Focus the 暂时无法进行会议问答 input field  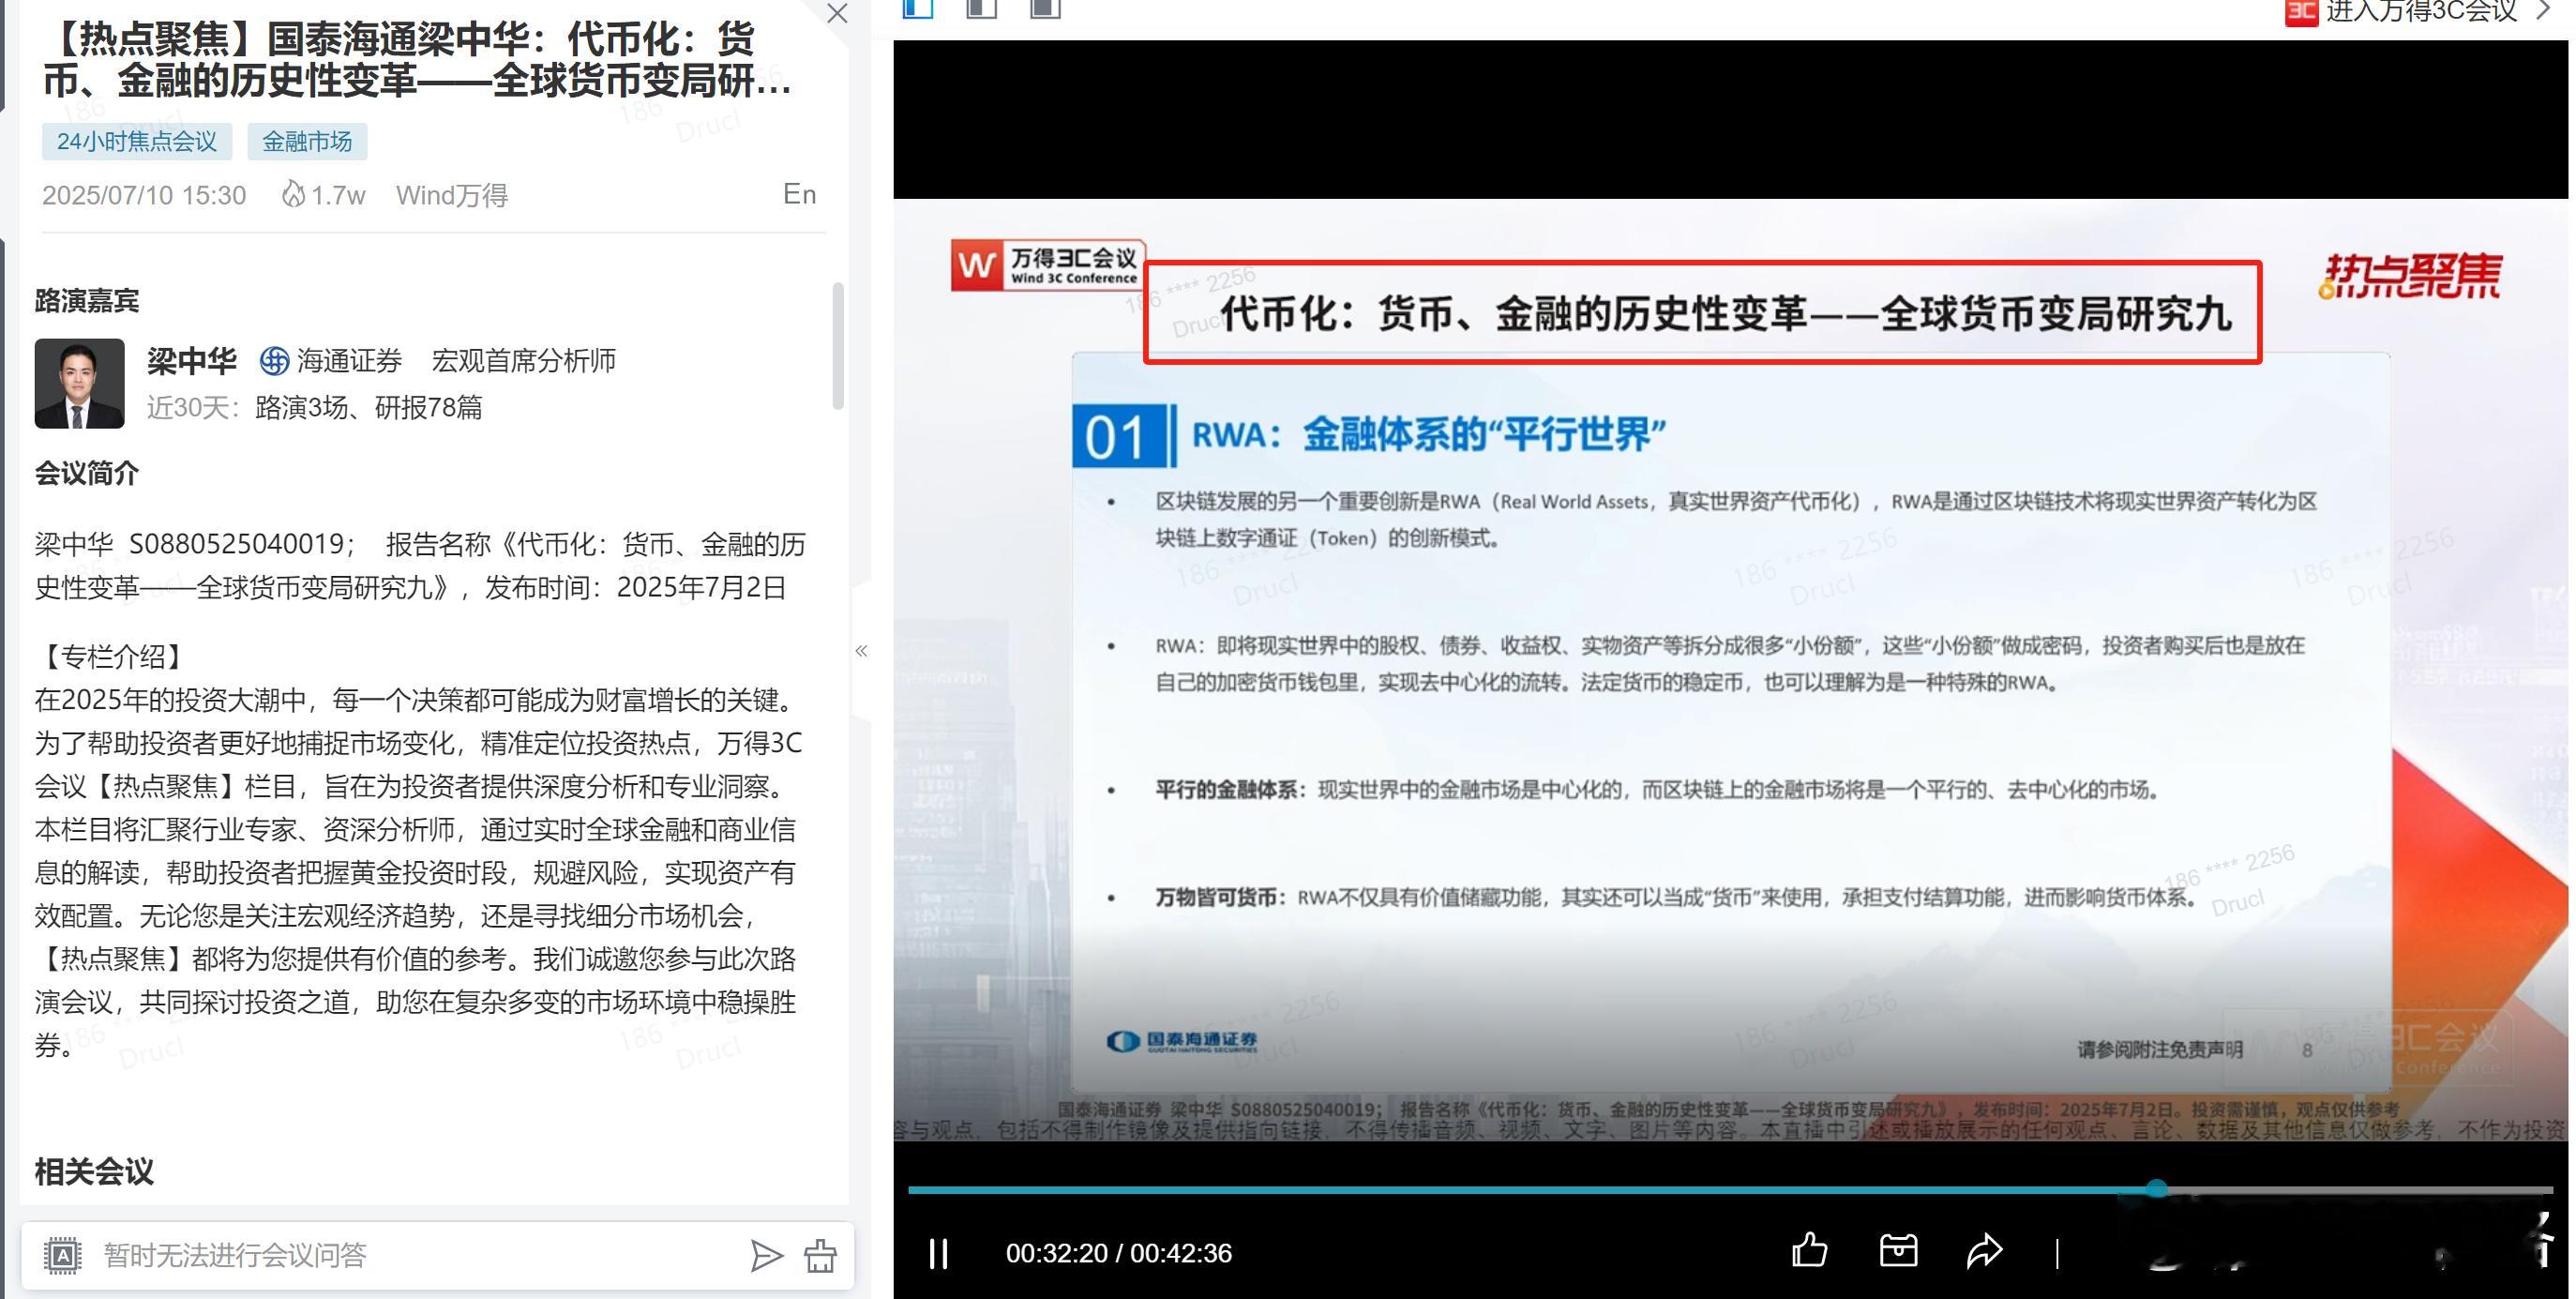point(415,1256)
